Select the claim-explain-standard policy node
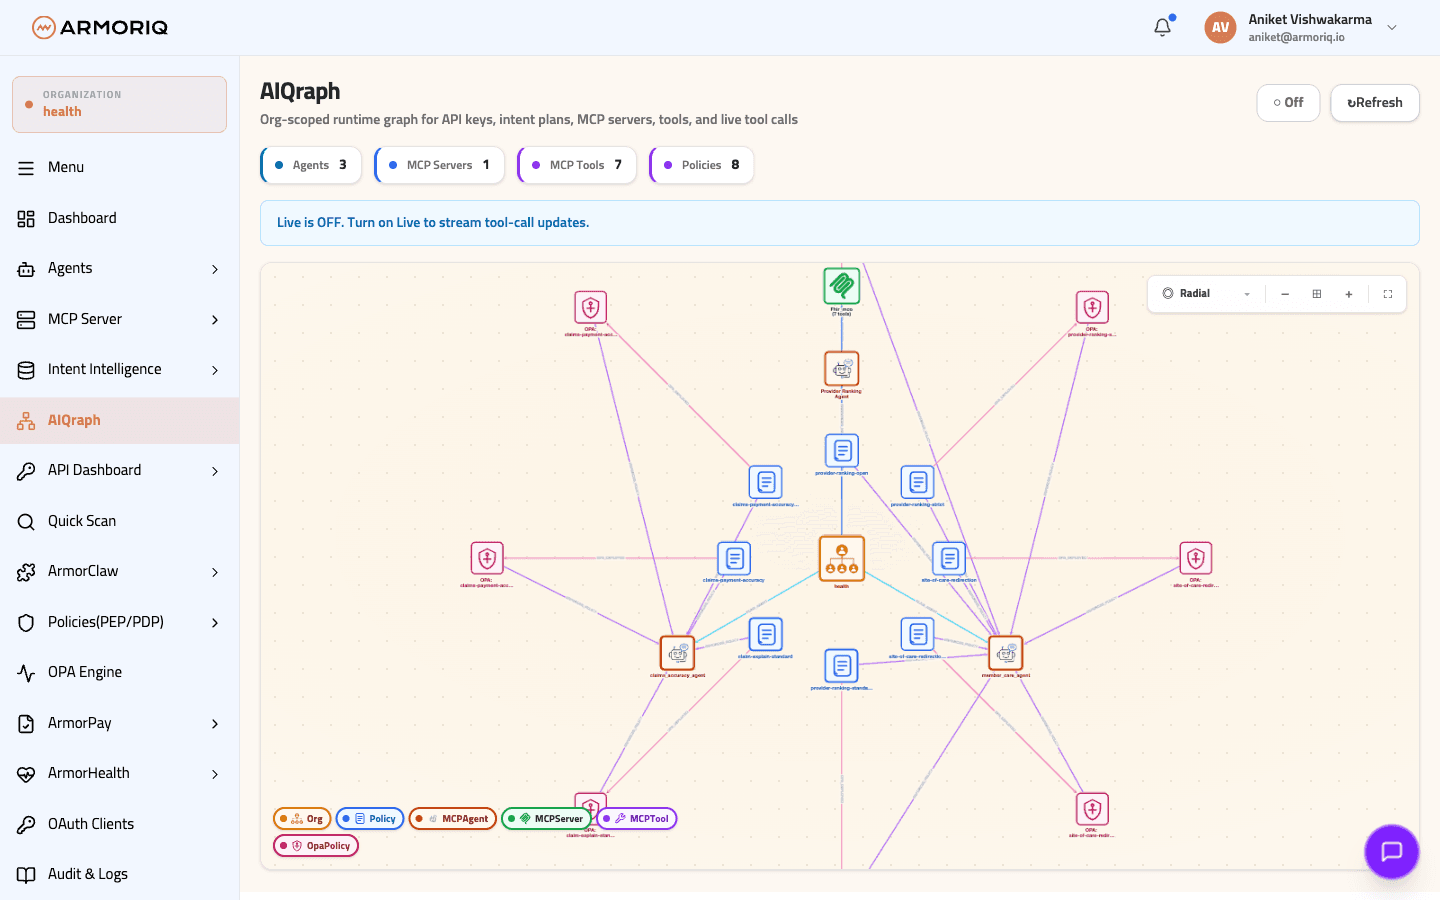The width and height of the screenshot is (1440, 900). (x=766, y=634)
